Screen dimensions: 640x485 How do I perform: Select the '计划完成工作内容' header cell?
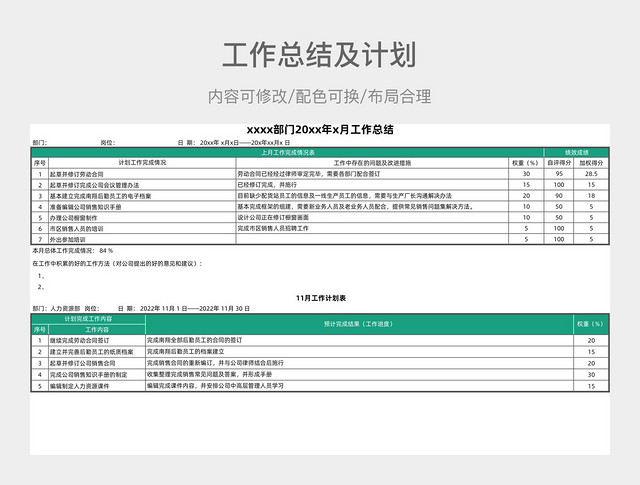click(x=88, y=319)
